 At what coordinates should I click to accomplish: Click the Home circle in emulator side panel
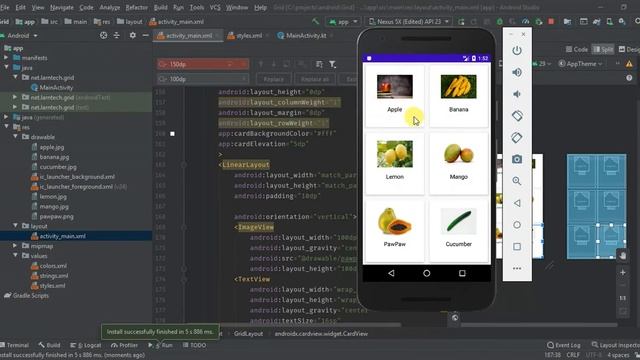517,225
